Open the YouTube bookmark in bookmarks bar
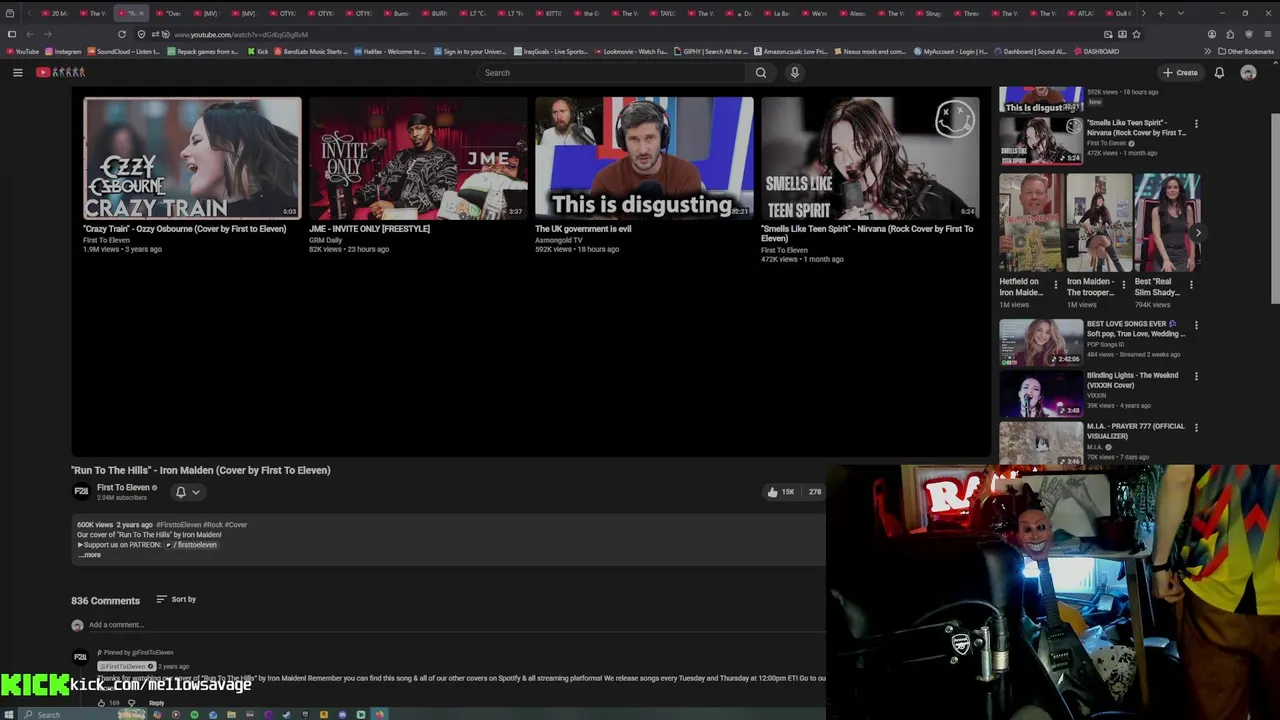This screenshot has height=720, width=1280. point(22,51)
